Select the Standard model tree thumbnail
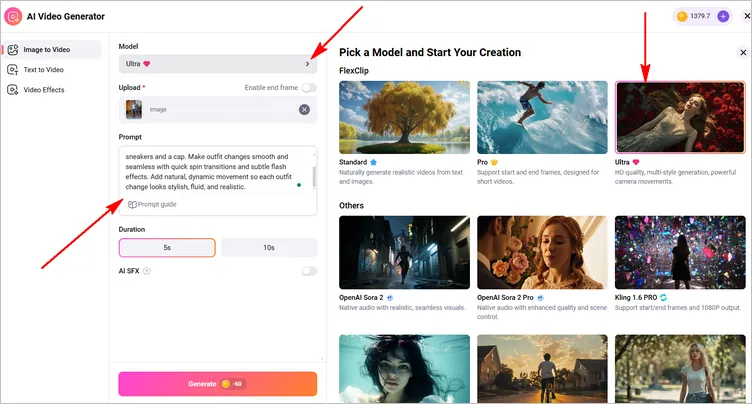 click(x=404, y=118)
